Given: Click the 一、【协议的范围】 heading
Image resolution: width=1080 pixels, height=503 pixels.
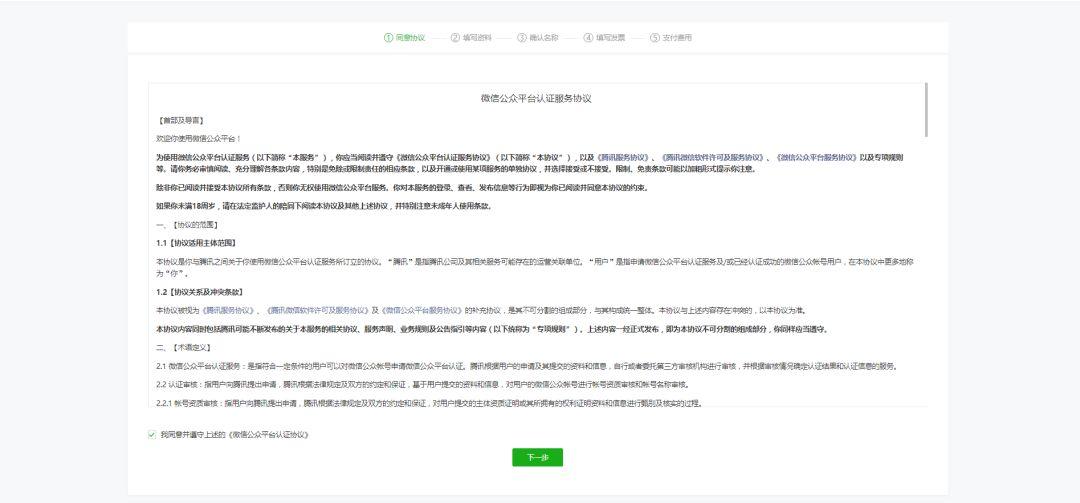Looking at the screenshot, I should tap(188, 225).
